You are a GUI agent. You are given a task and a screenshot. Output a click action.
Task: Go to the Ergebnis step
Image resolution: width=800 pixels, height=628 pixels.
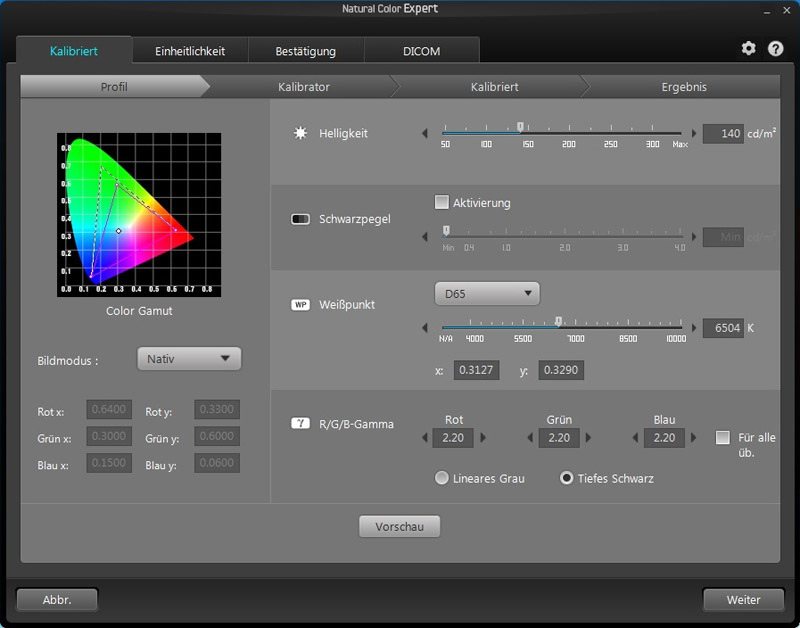tap(684, 87)
